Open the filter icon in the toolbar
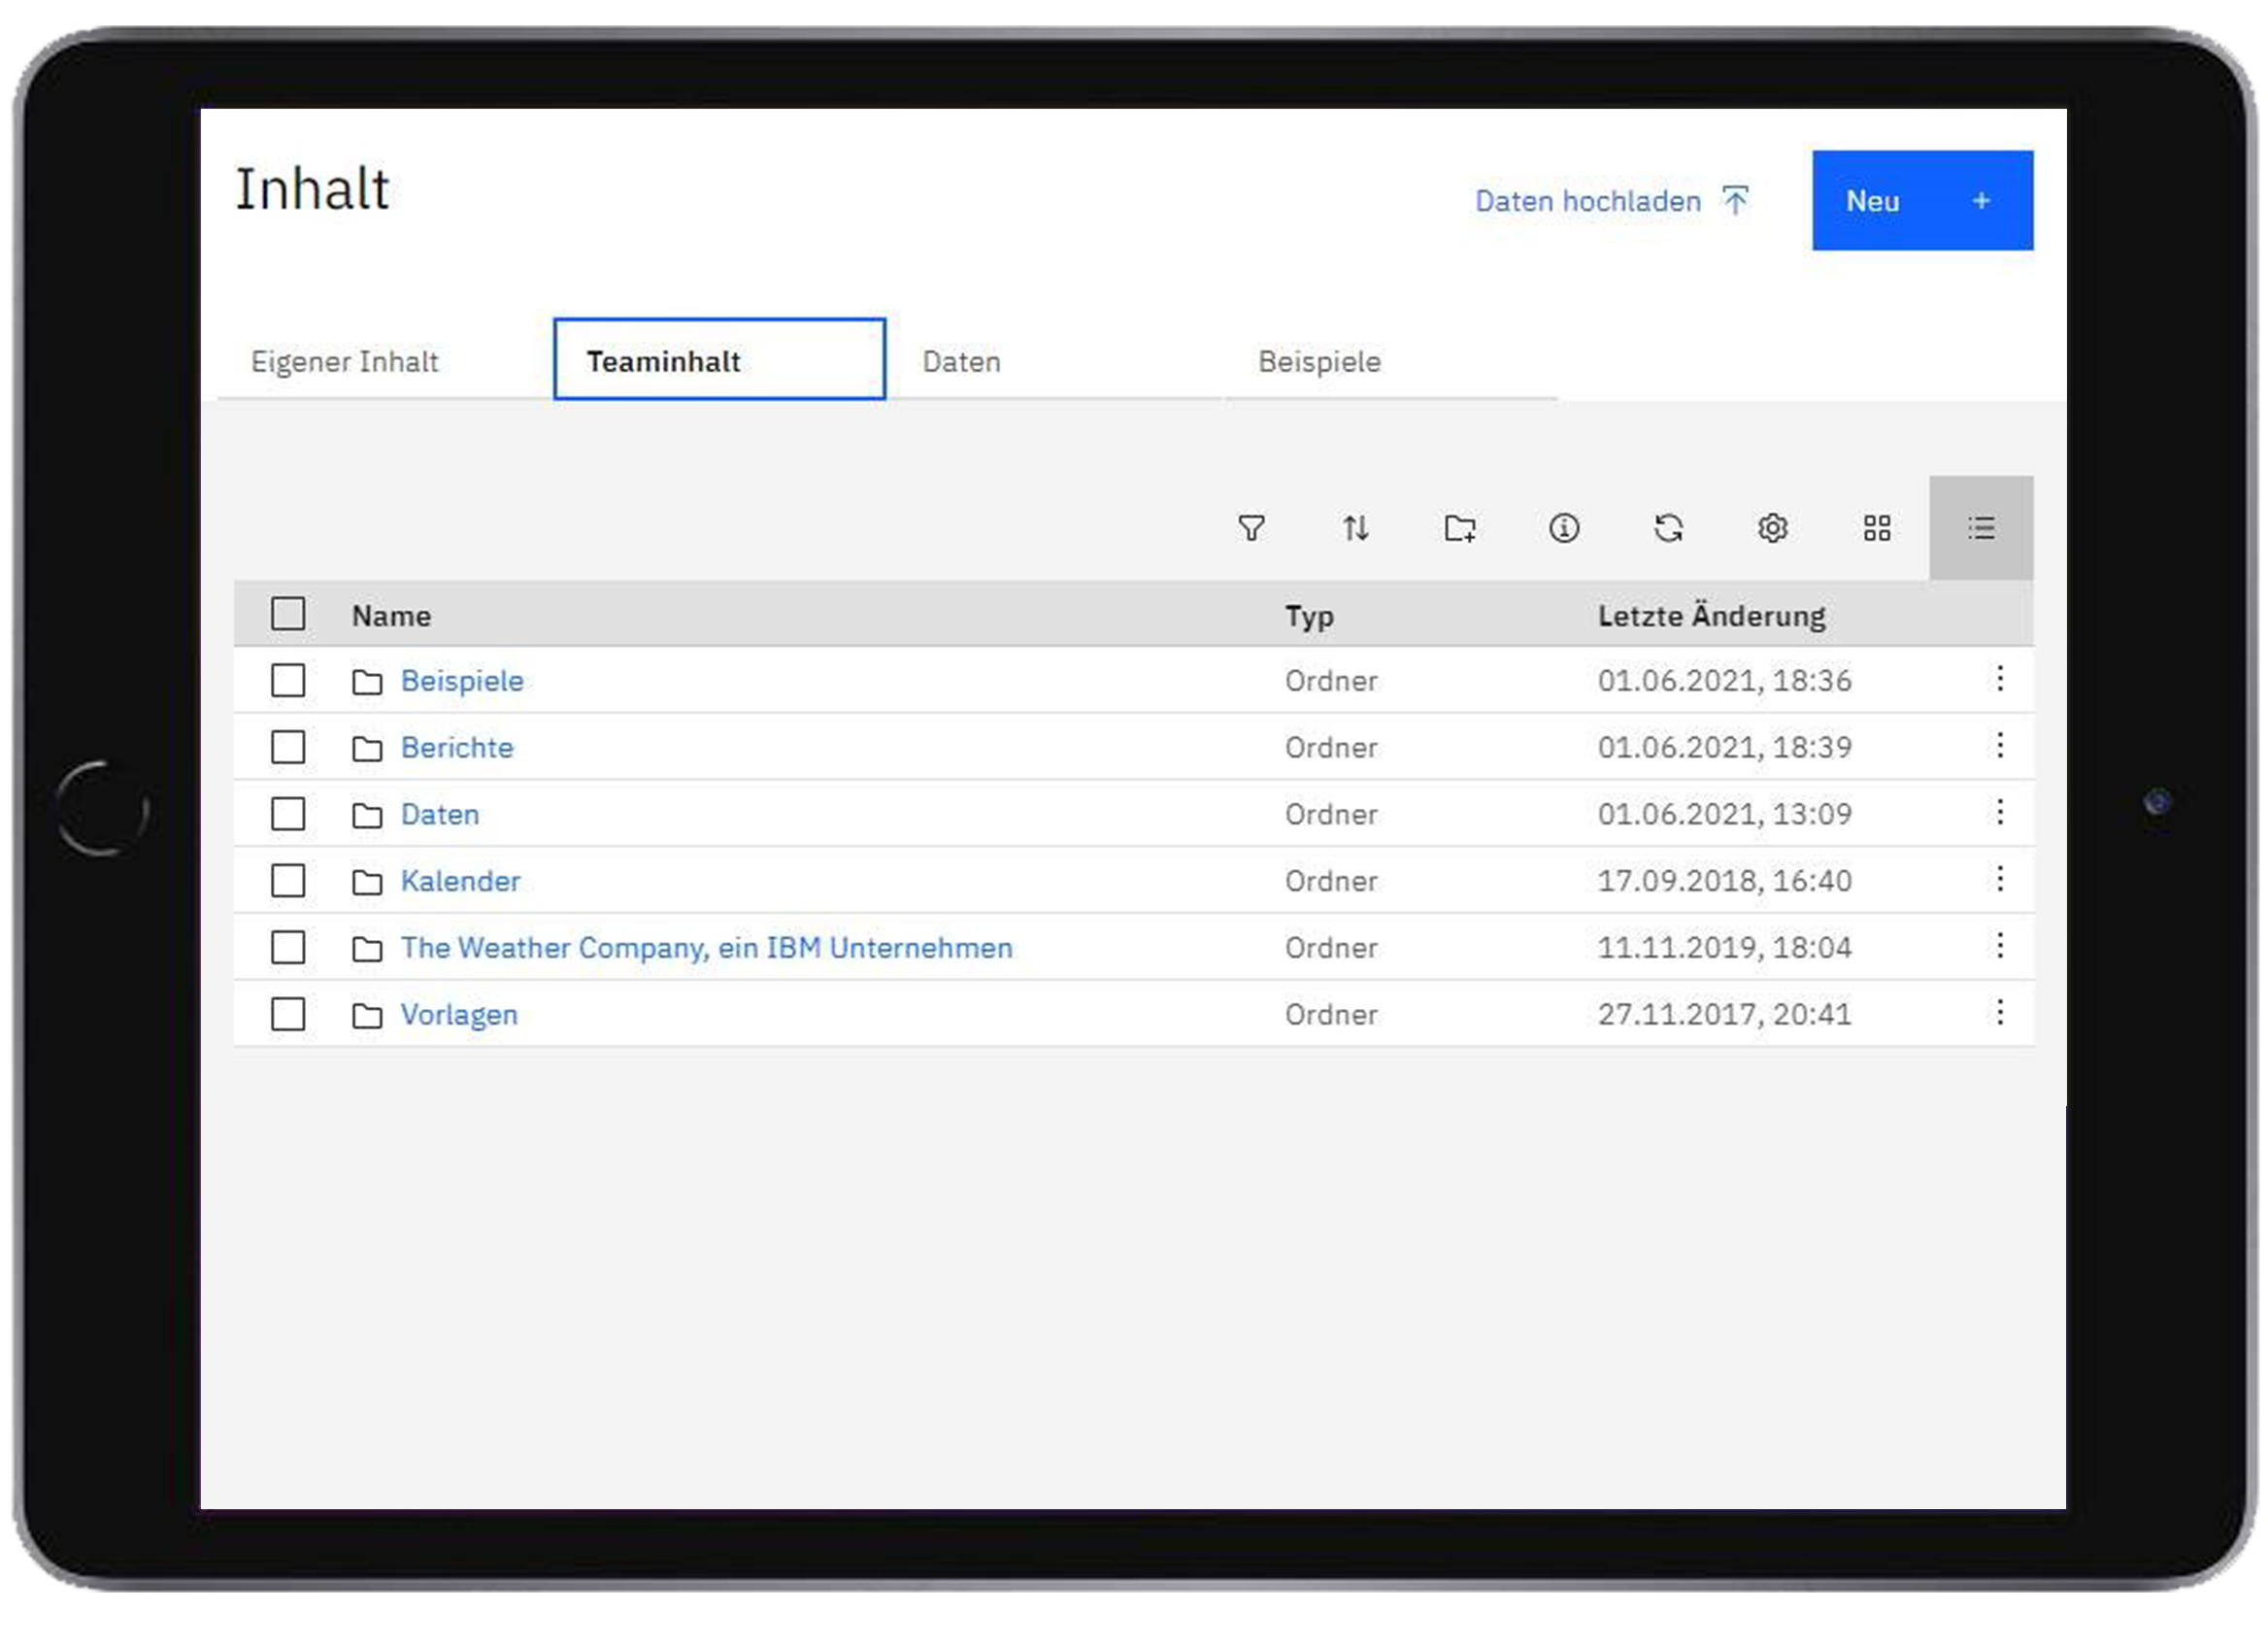 point(1253,529)
